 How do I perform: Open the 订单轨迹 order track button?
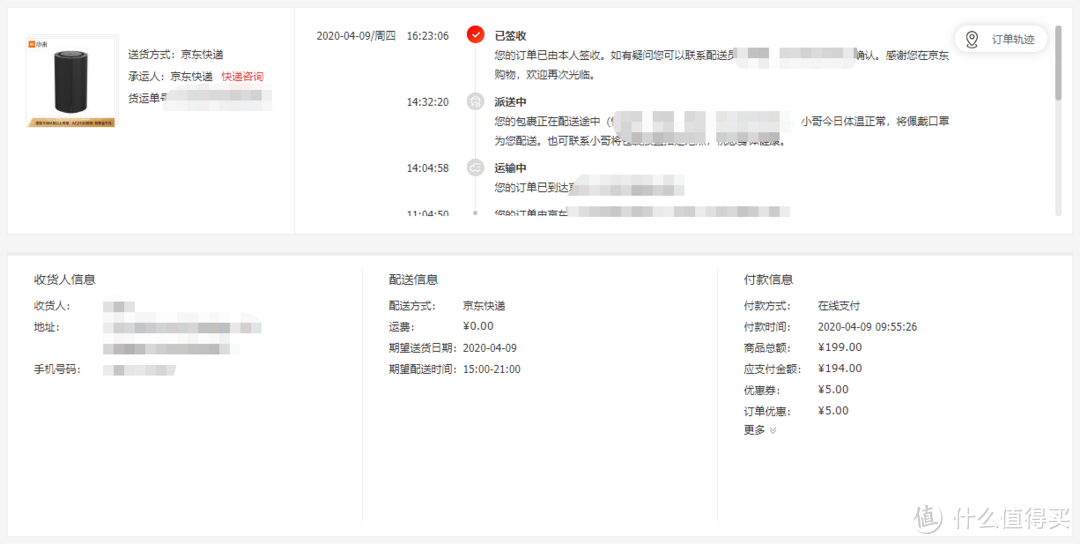point(1001,39)
